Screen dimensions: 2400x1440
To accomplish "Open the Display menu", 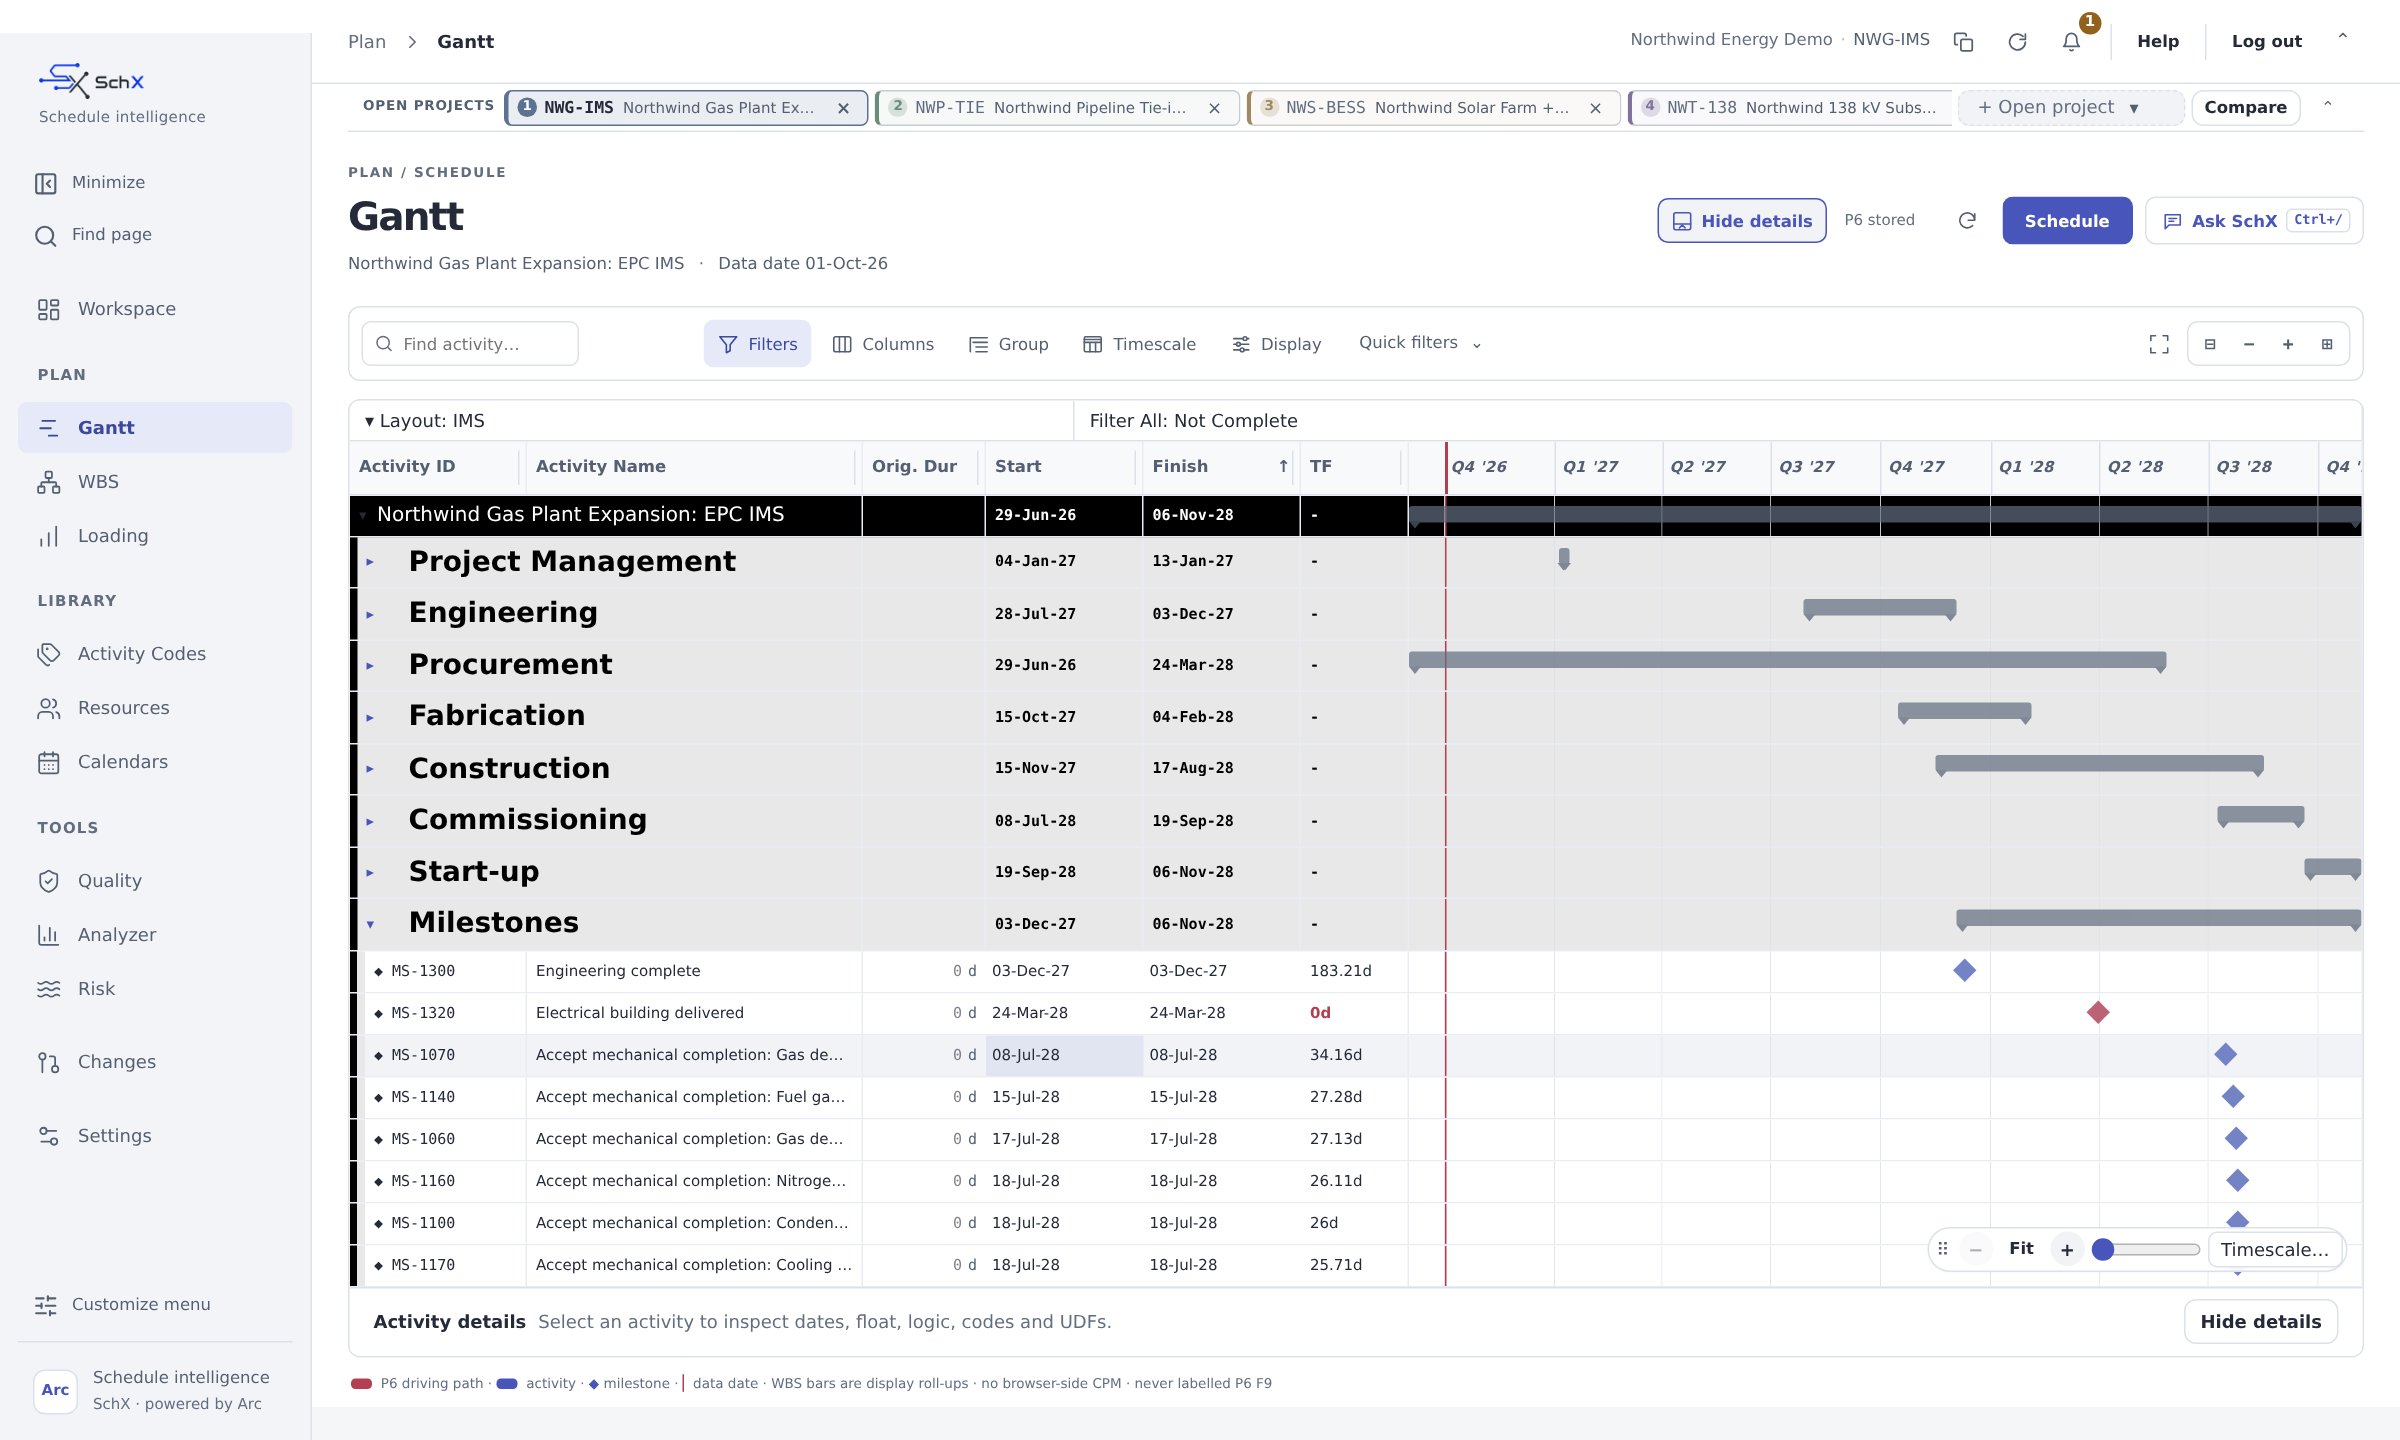I will tap(1276, 344).
